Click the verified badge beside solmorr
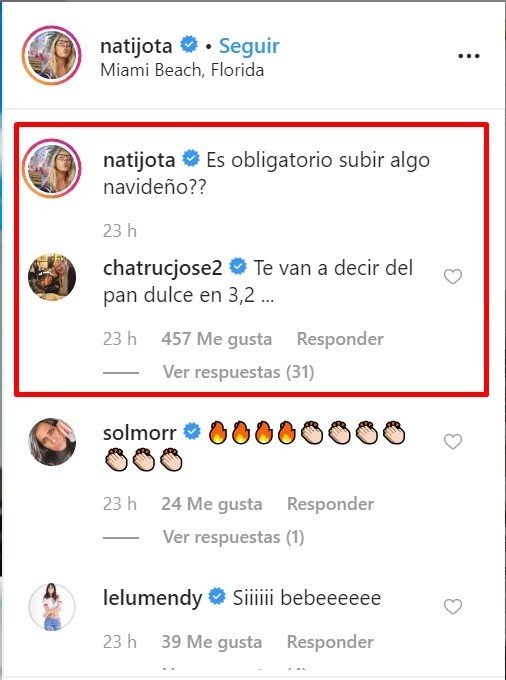 pyautogui.click(x=192, y=432)
